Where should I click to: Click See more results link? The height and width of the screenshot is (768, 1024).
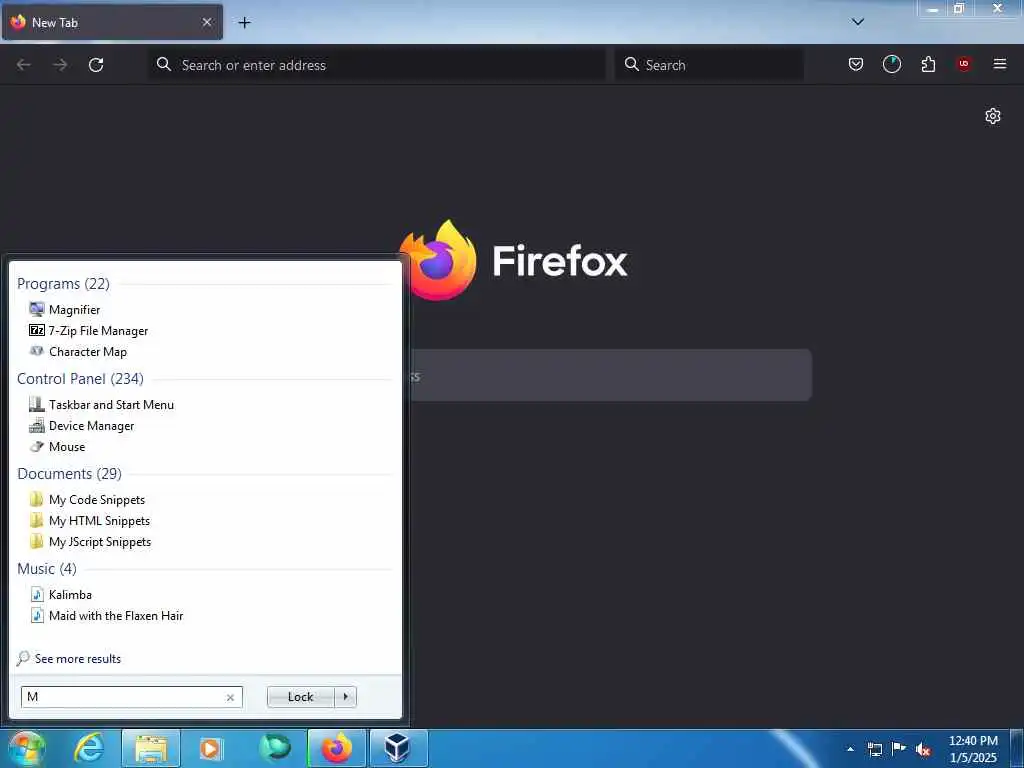click(69, 658)
